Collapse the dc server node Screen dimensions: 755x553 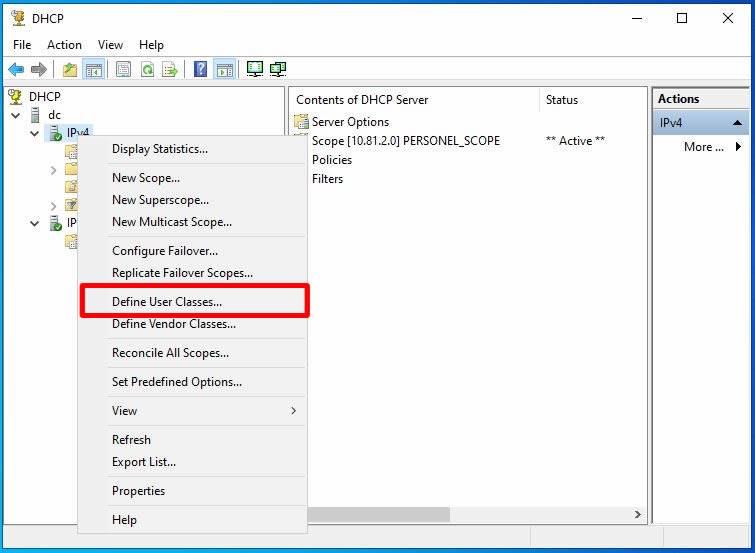[x=16, y=116]
